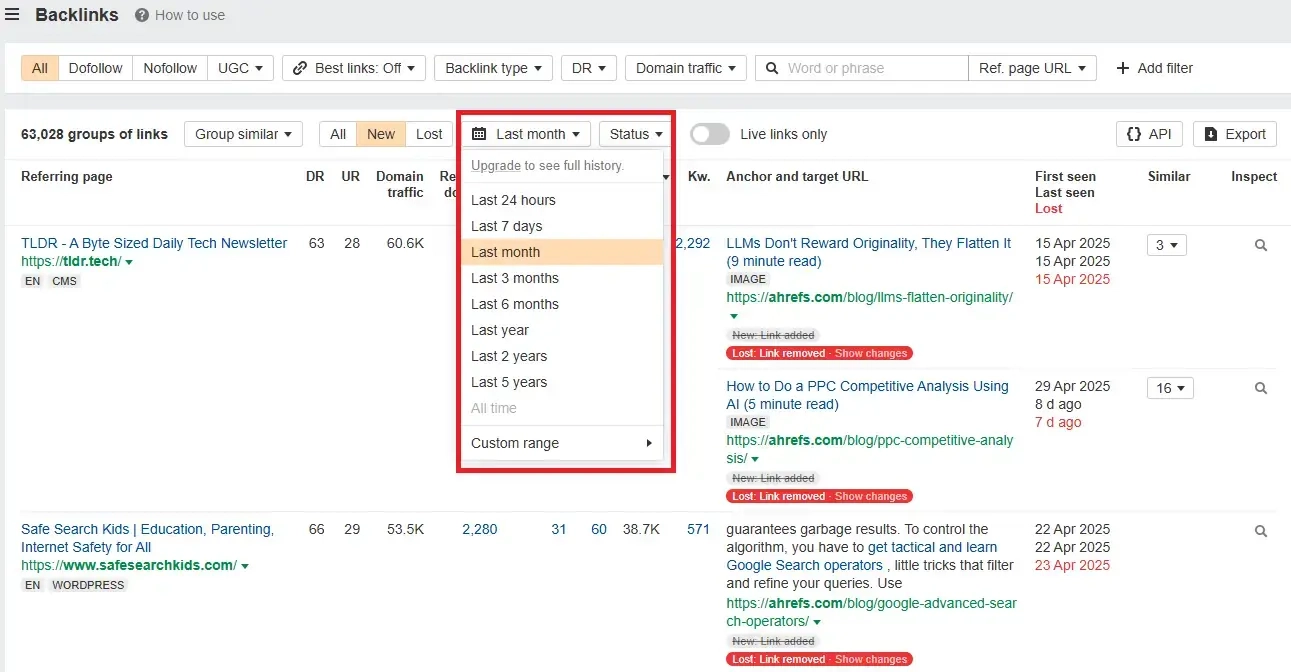Image resolution: width=1291 pixels, height=672 pixels.
Task: Toggle Live links only switch
Action: [x=709, y=134]
